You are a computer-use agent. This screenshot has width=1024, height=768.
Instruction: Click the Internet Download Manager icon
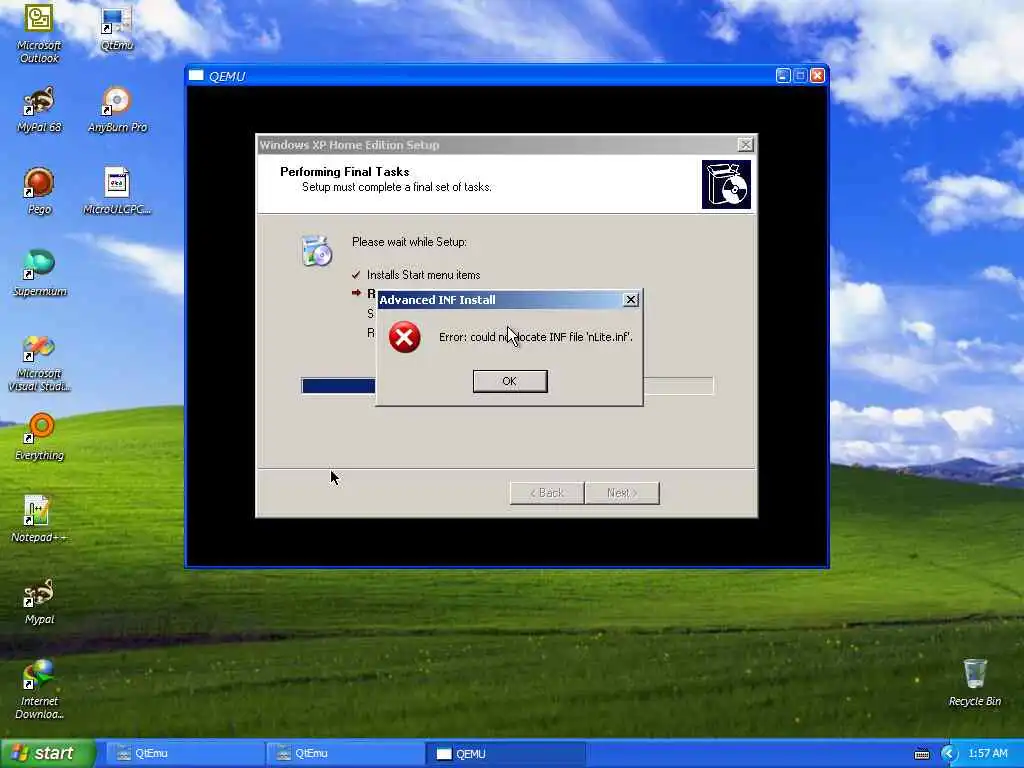click(x=39, y=690)
